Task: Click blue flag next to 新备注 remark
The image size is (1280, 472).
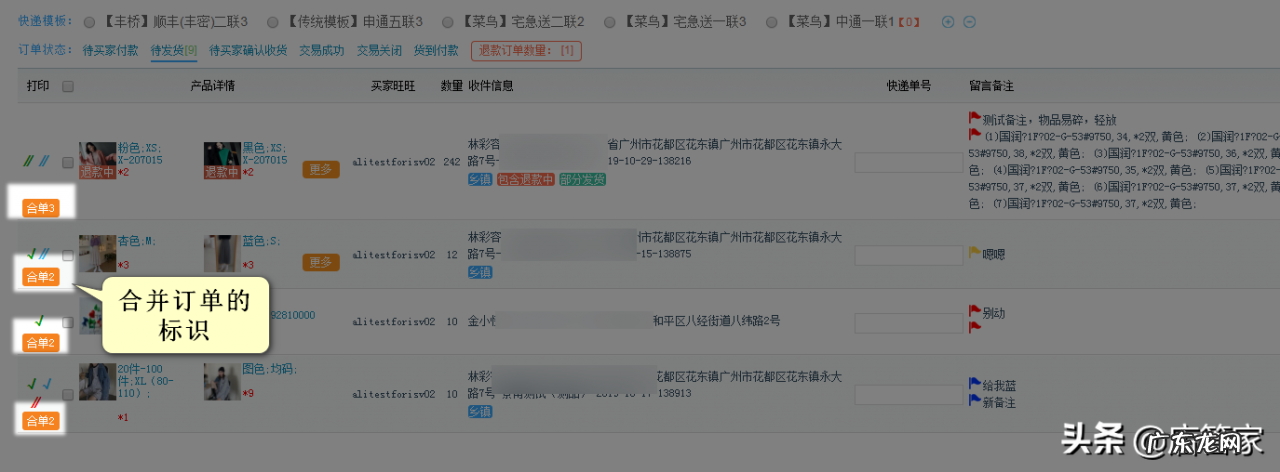Action: [x=975, y=401]
